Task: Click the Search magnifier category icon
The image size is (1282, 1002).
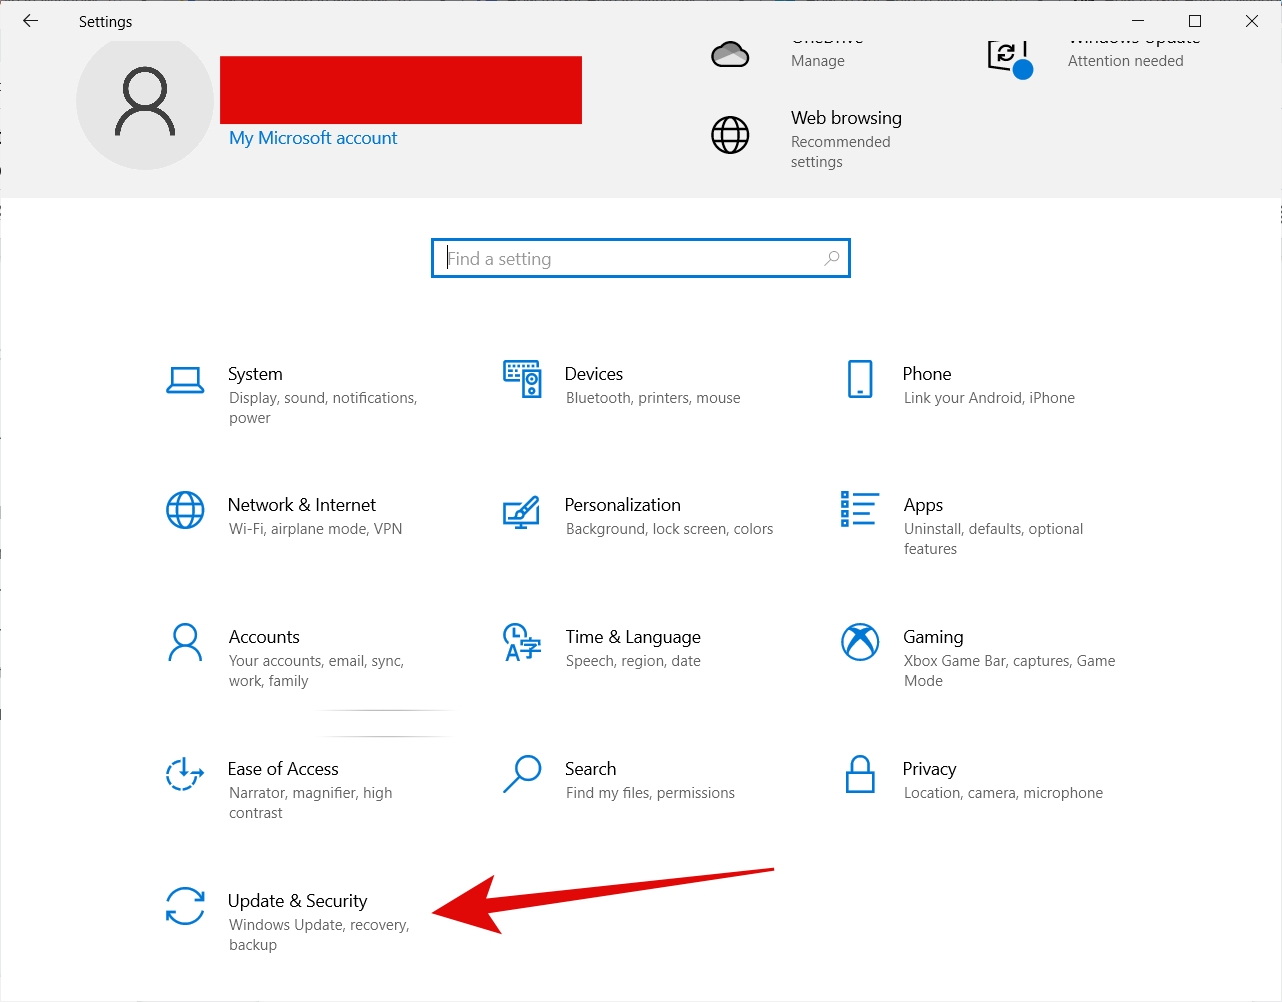Action: click(522, 774)
